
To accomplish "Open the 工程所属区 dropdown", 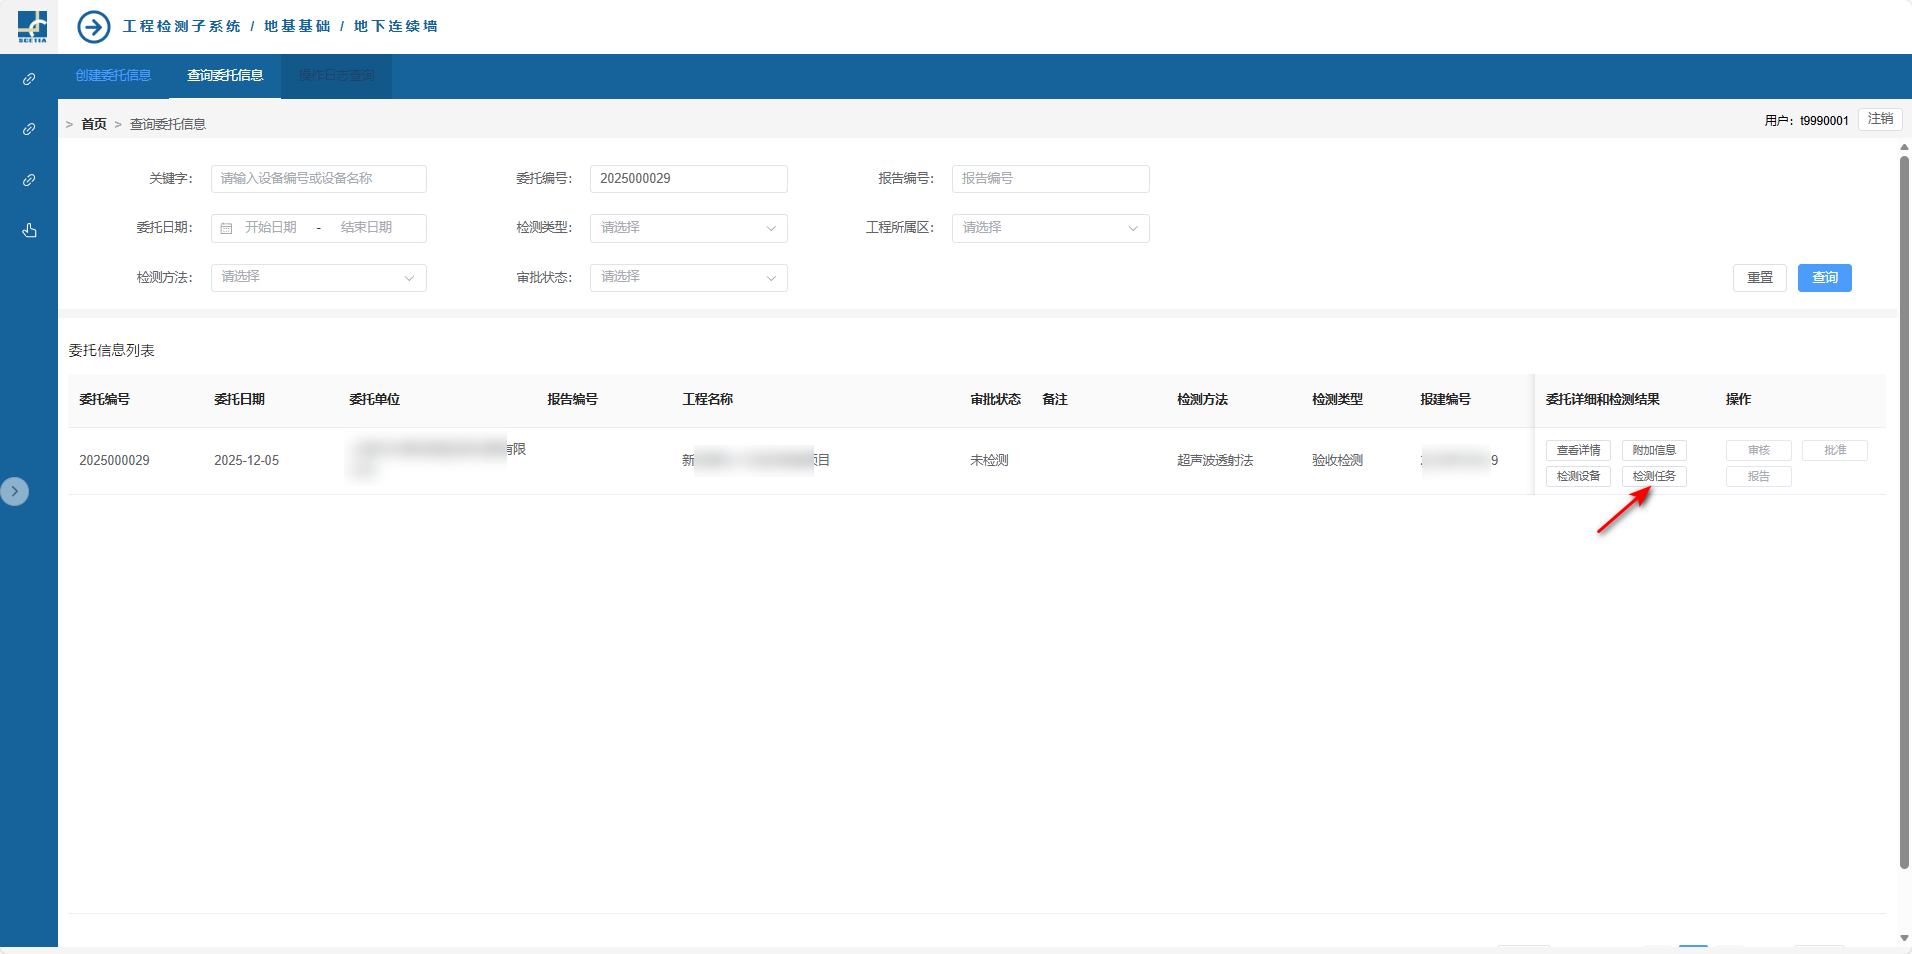I will (x=1050, y=228).
